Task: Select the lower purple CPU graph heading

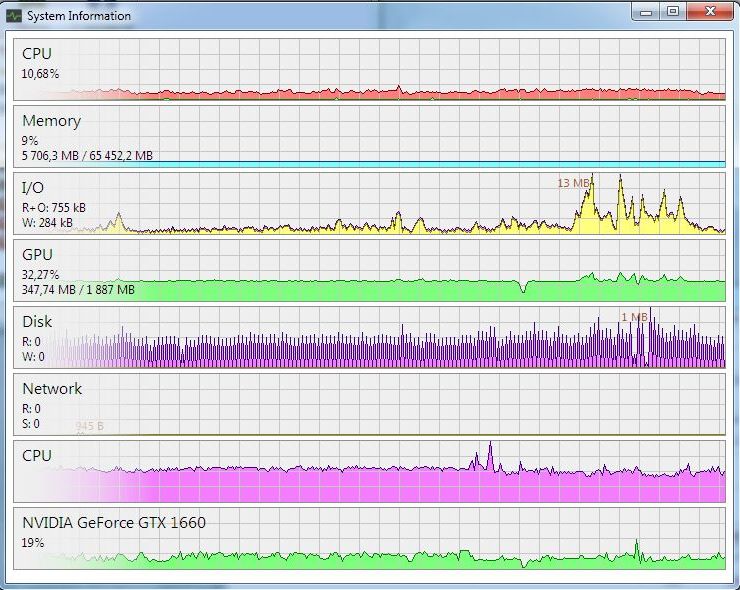Action: [x=37, y=455]
